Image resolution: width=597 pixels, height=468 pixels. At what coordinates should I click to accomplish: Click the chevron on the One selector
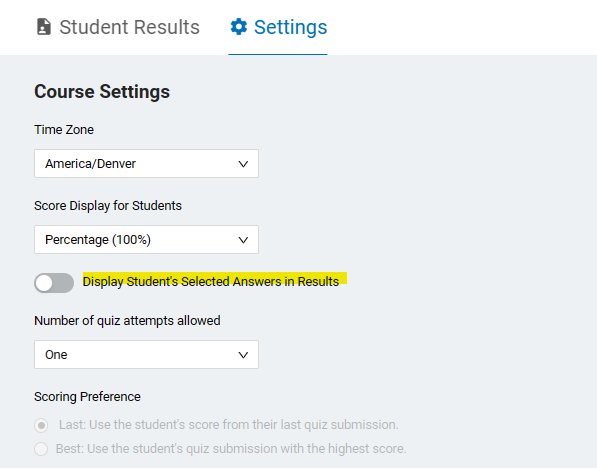[x=243, y=355]
